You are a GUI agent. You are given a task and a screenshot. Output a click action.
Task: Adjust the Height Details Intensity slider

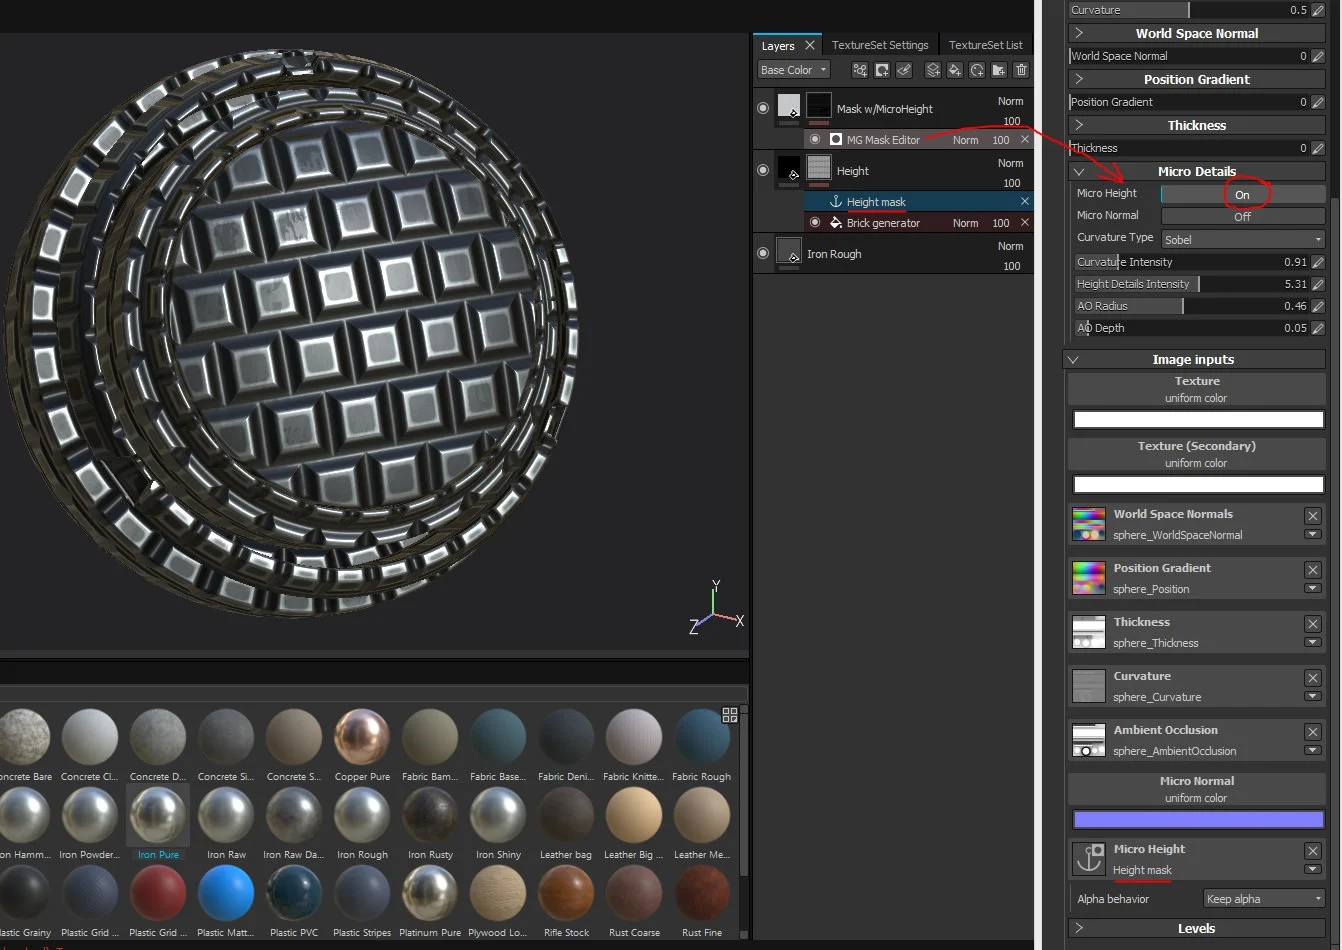(x=1192, y=284)
